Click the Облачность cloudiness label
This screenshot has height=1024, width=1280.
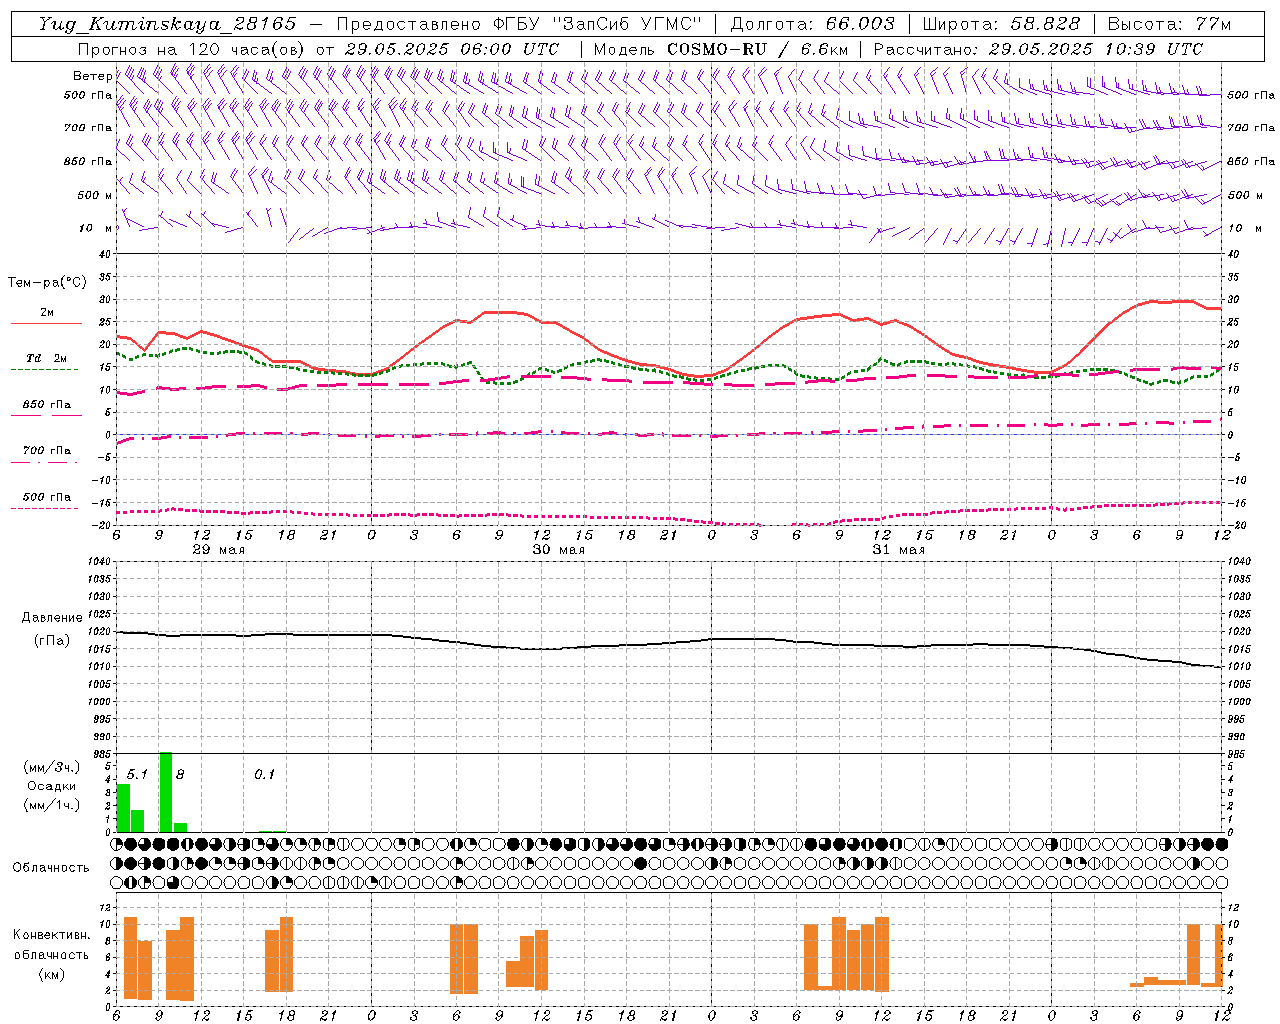pyautogui.click(x=51, y=867)
